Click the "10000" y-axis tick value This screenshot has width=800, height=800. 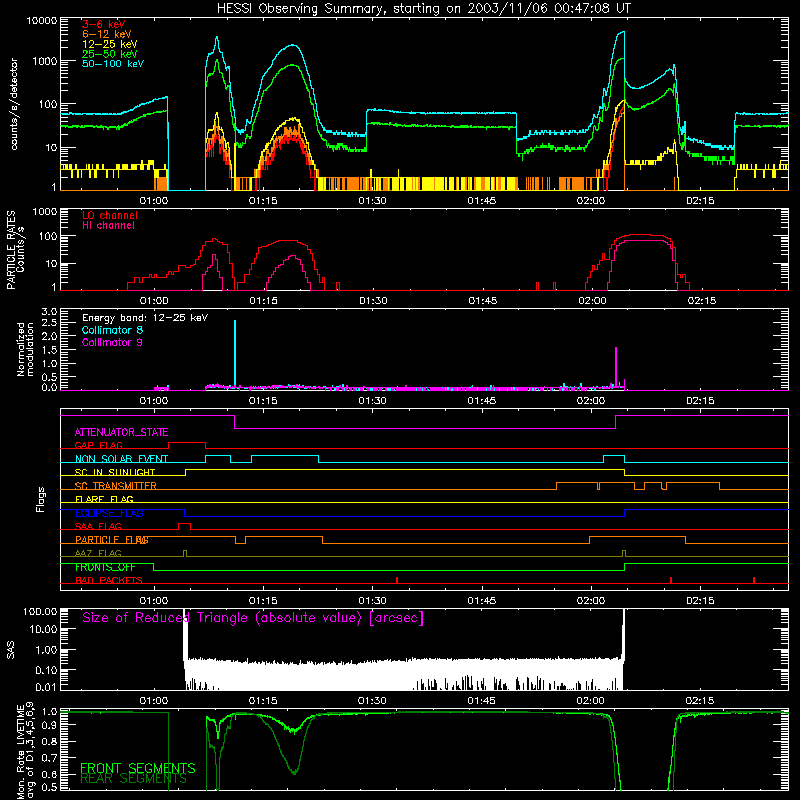42,21
